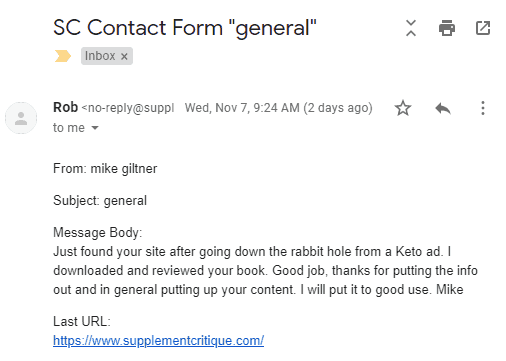Open the sender's profile avatar
The width and height of the screenshot is (506, 361).
tap(21, 118)
